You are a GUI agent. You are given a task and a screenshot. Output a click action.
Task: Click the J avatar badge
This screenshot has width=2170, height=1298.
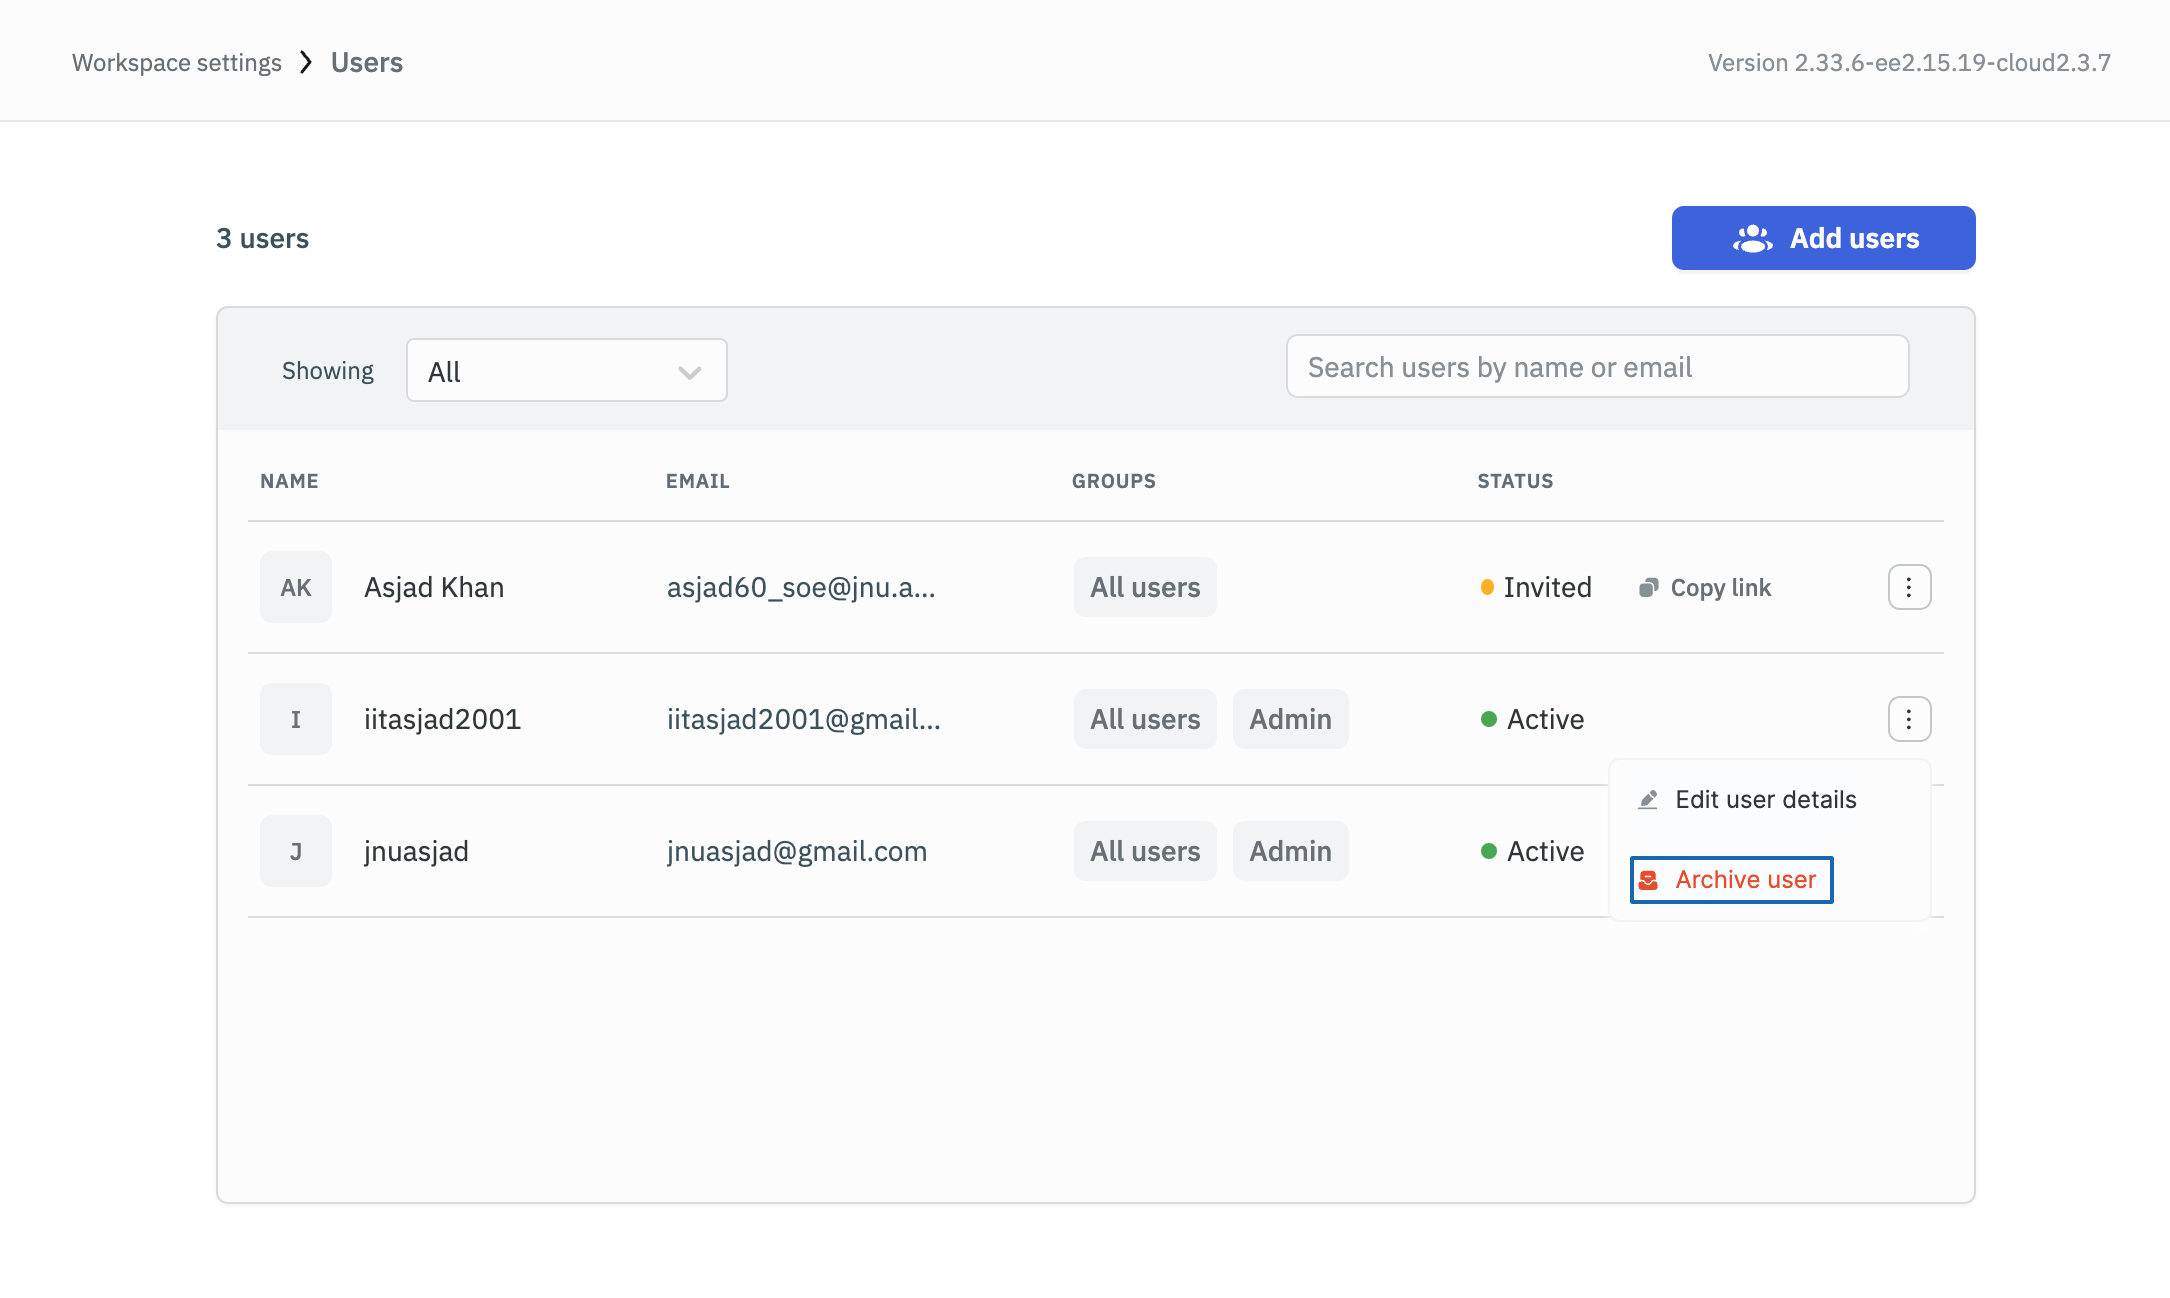[295, 851]
